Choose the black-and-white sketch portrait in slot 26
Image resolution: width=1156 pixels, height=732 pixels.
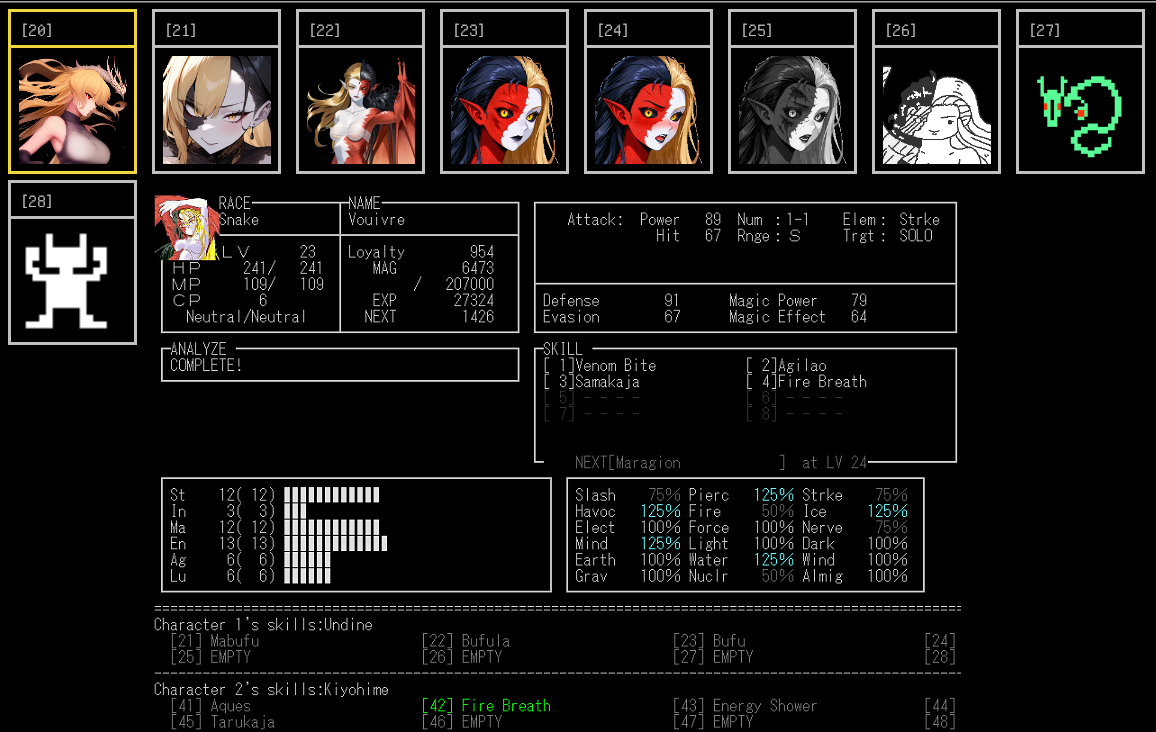pyautogui.click(x=937, y=109)
